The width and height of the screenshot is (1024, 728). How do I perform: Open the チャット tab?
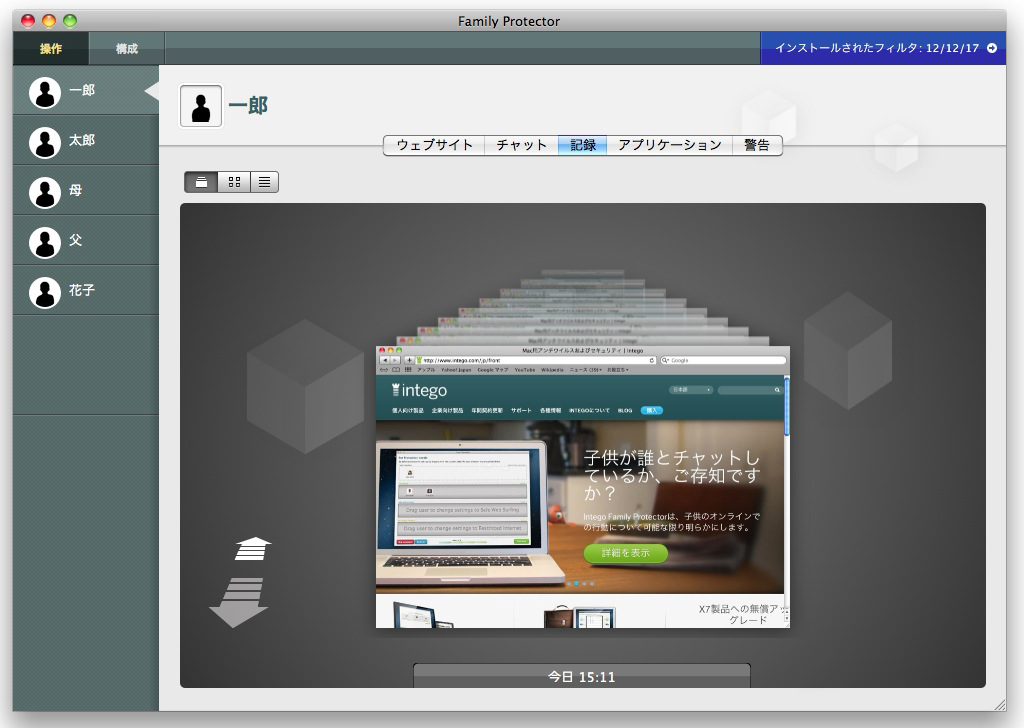tap(521, 145)
